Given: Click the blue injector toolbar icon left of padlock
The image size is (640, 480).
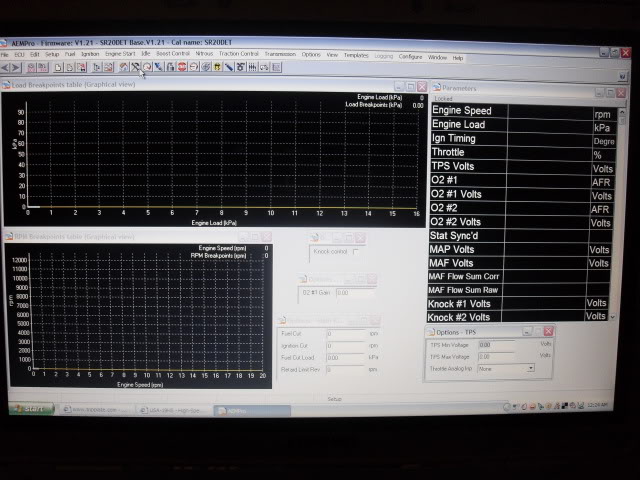Looking at the screenshot, I should [158, 67].
